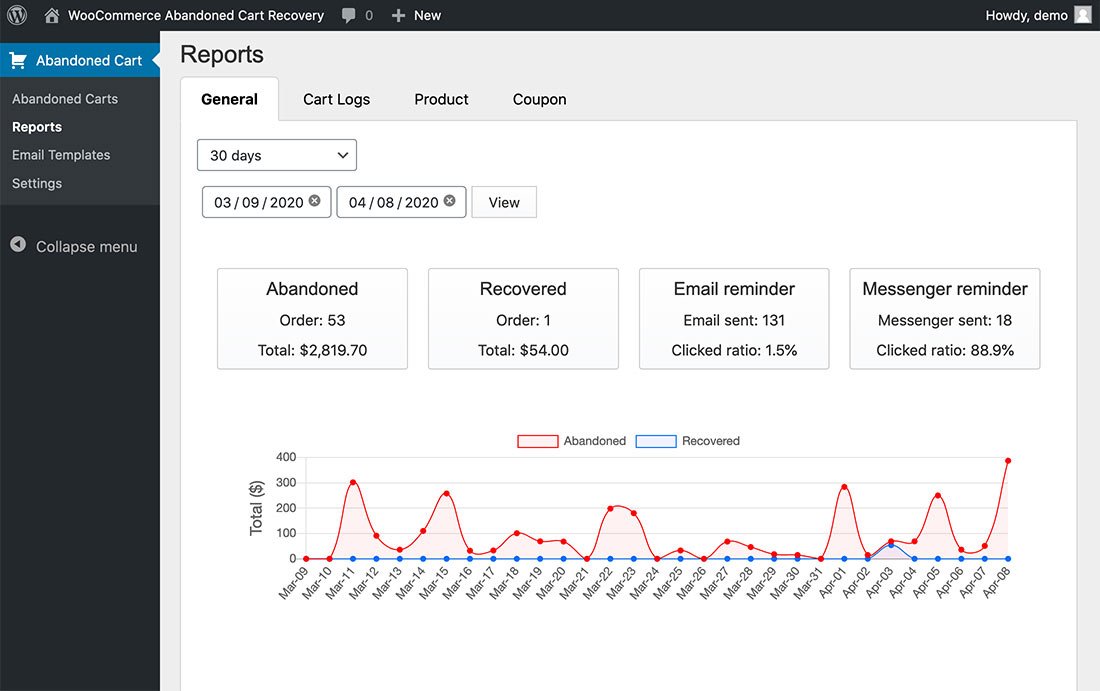Click the Reports page heading
Viewport: 1100px width, 691px height.
[x=222, y=55]
